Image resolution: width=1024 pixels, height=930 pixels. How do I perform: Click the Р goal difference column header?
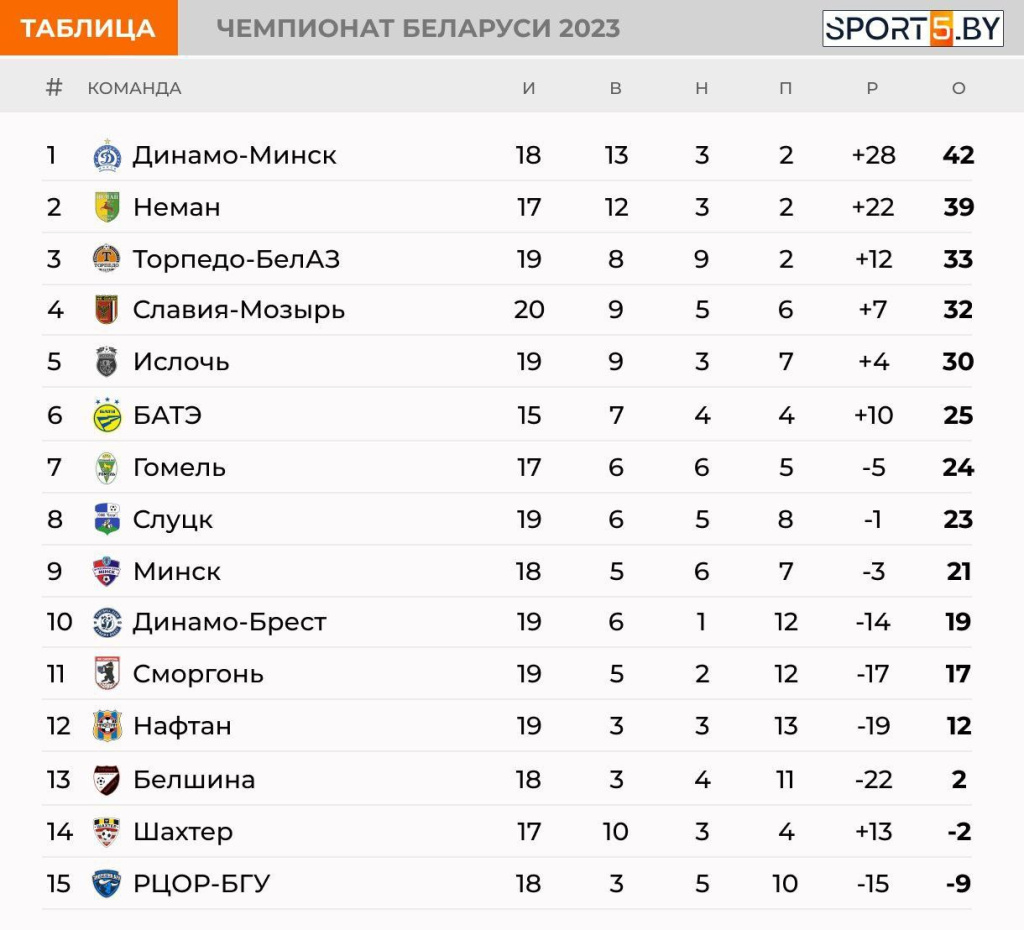(872, 88)
